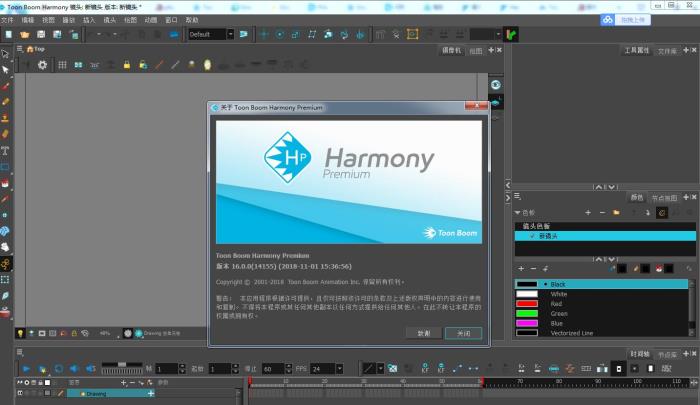The width and height of the screenshot is (700, 405).
Task: Click the New scene icon in the top toolbar
Action: click(x=8, y=34)
